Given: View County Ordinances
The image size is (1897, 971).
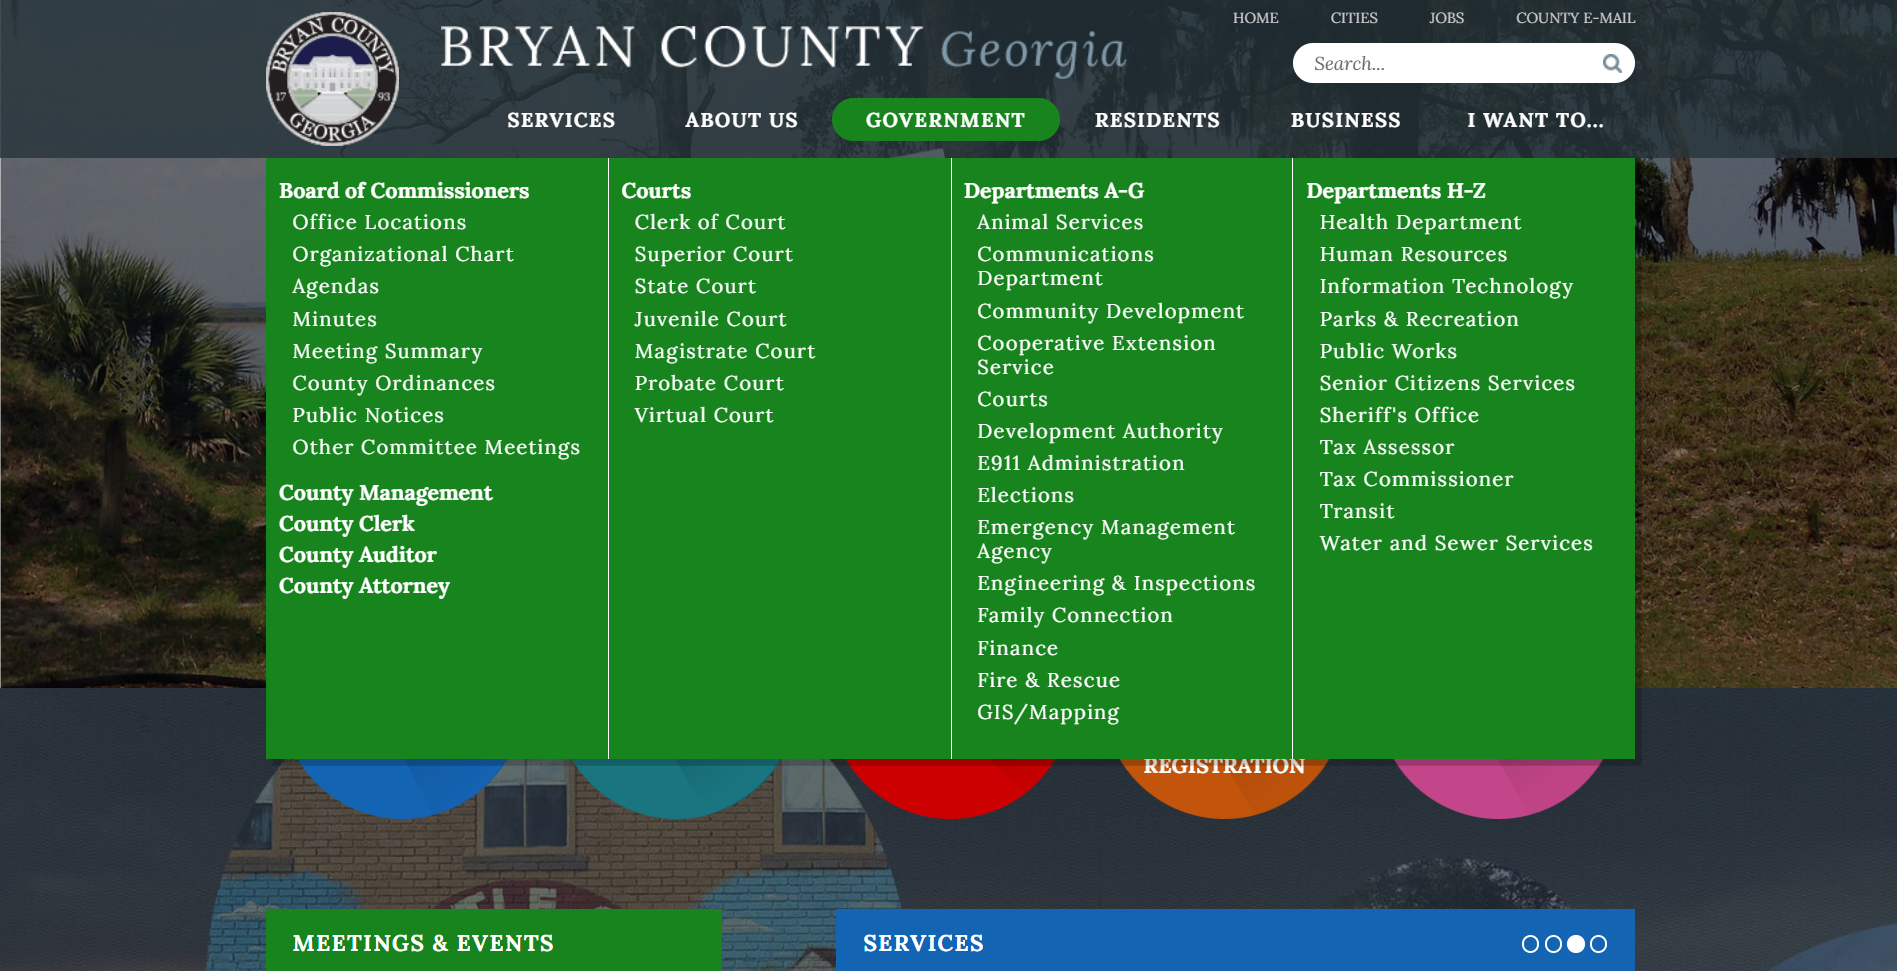Looking at the screenshot, I should click(394, 383).
